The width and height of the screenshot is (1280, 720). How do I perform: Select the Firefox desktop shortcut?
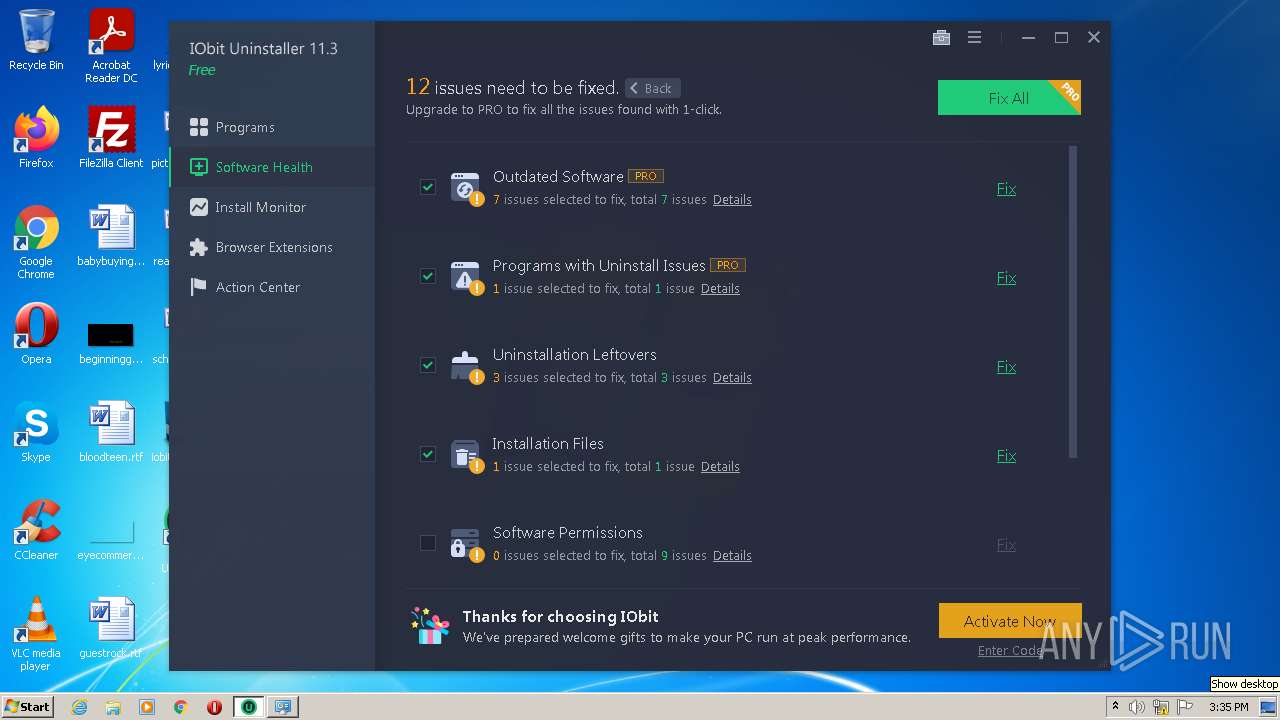[36, 137]
